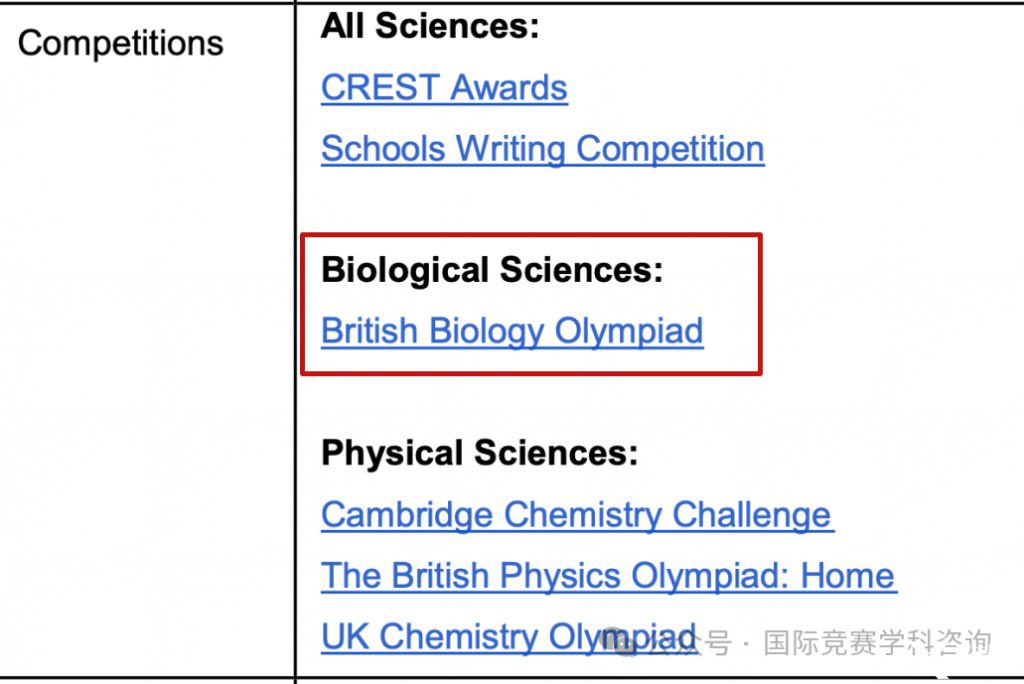Select the Biological Sciences heading
Screen dimensions: 1024x684
(492, 270)
